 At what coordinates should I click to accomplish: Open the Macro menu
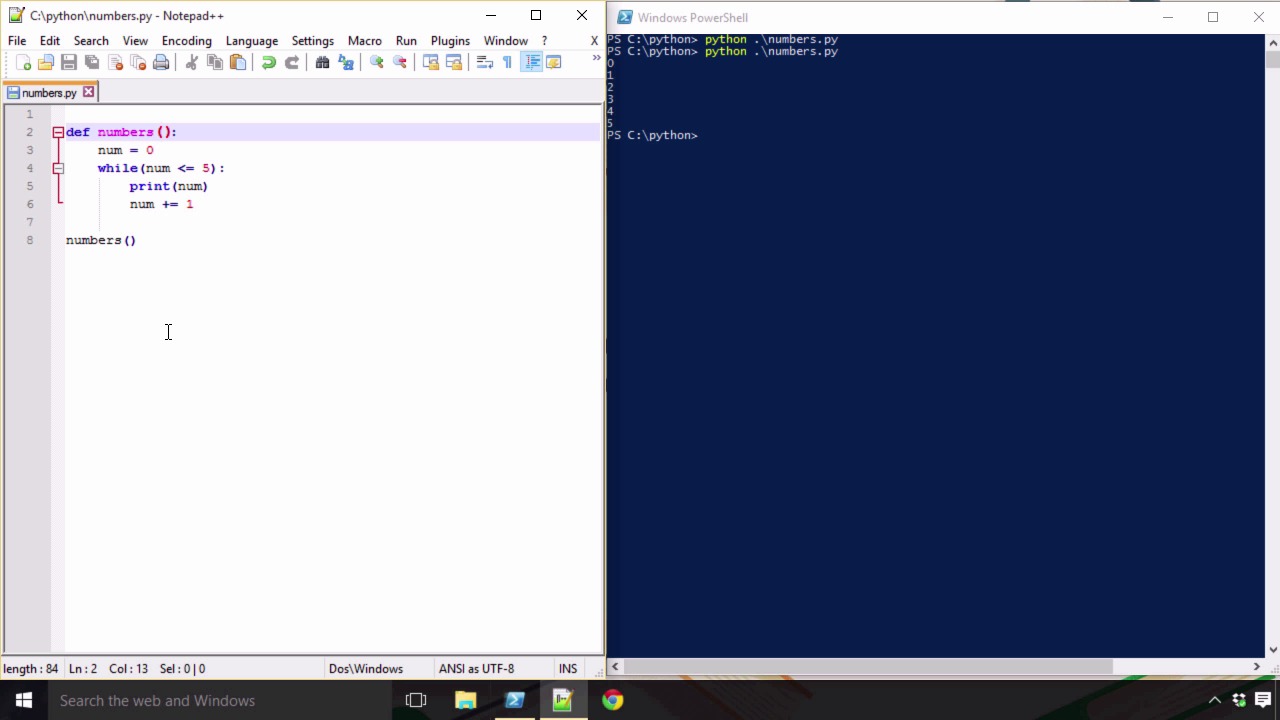click(x=365, y=41)
